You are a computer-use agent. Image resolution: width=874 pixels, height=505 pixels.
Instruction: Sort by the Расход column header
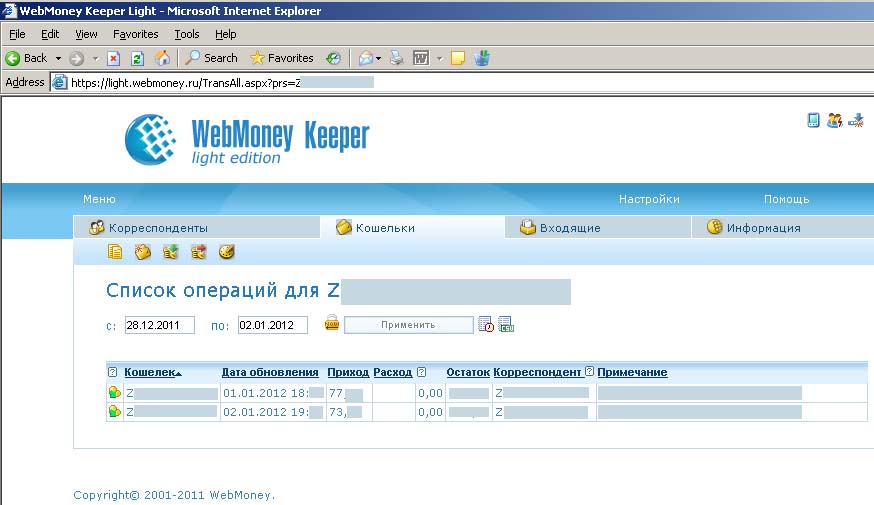pos(392,372)
